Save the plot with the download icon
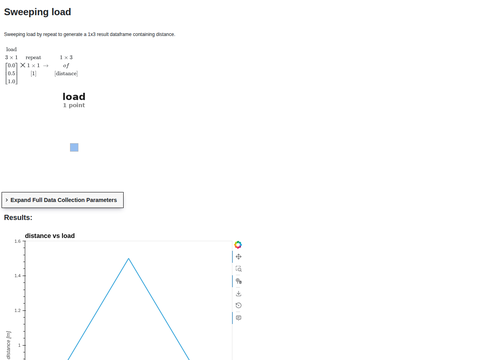 tap(238, 293)
